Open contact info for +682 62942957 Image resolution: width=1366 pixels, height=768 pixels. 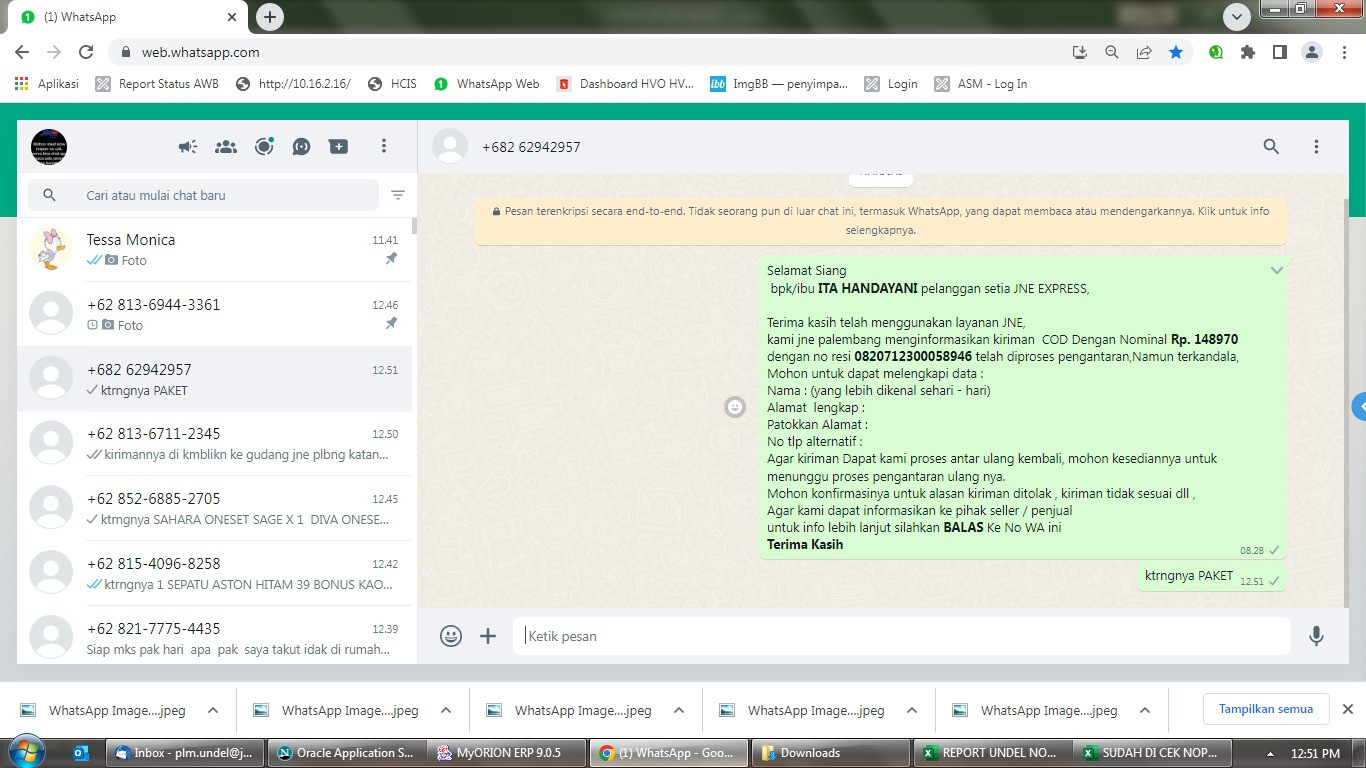pyautogui.click(x=531, y=147)
